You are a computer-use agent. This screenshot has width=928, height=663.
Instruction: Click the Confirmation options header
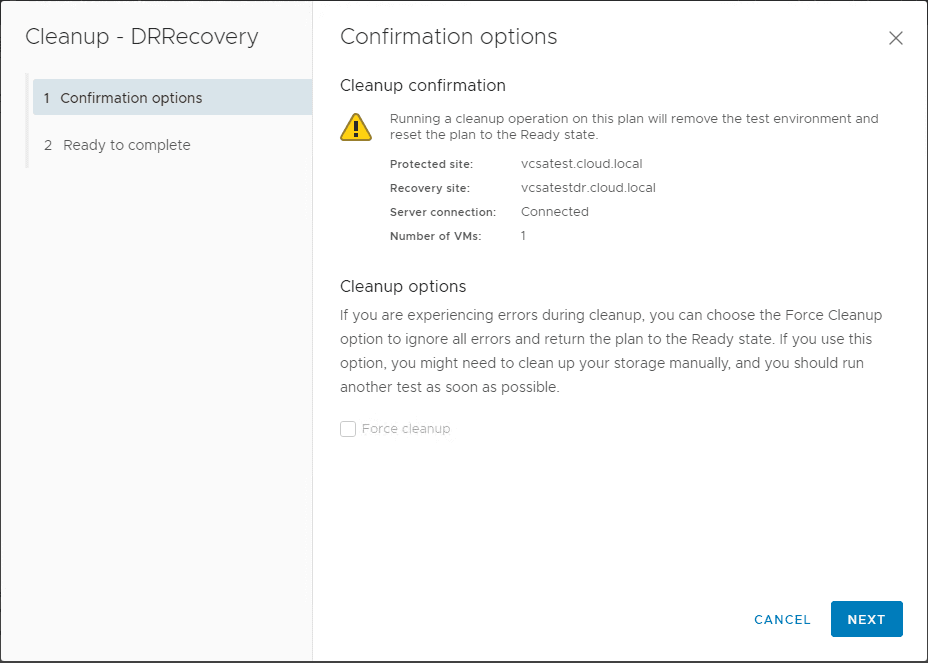point(448,37)
